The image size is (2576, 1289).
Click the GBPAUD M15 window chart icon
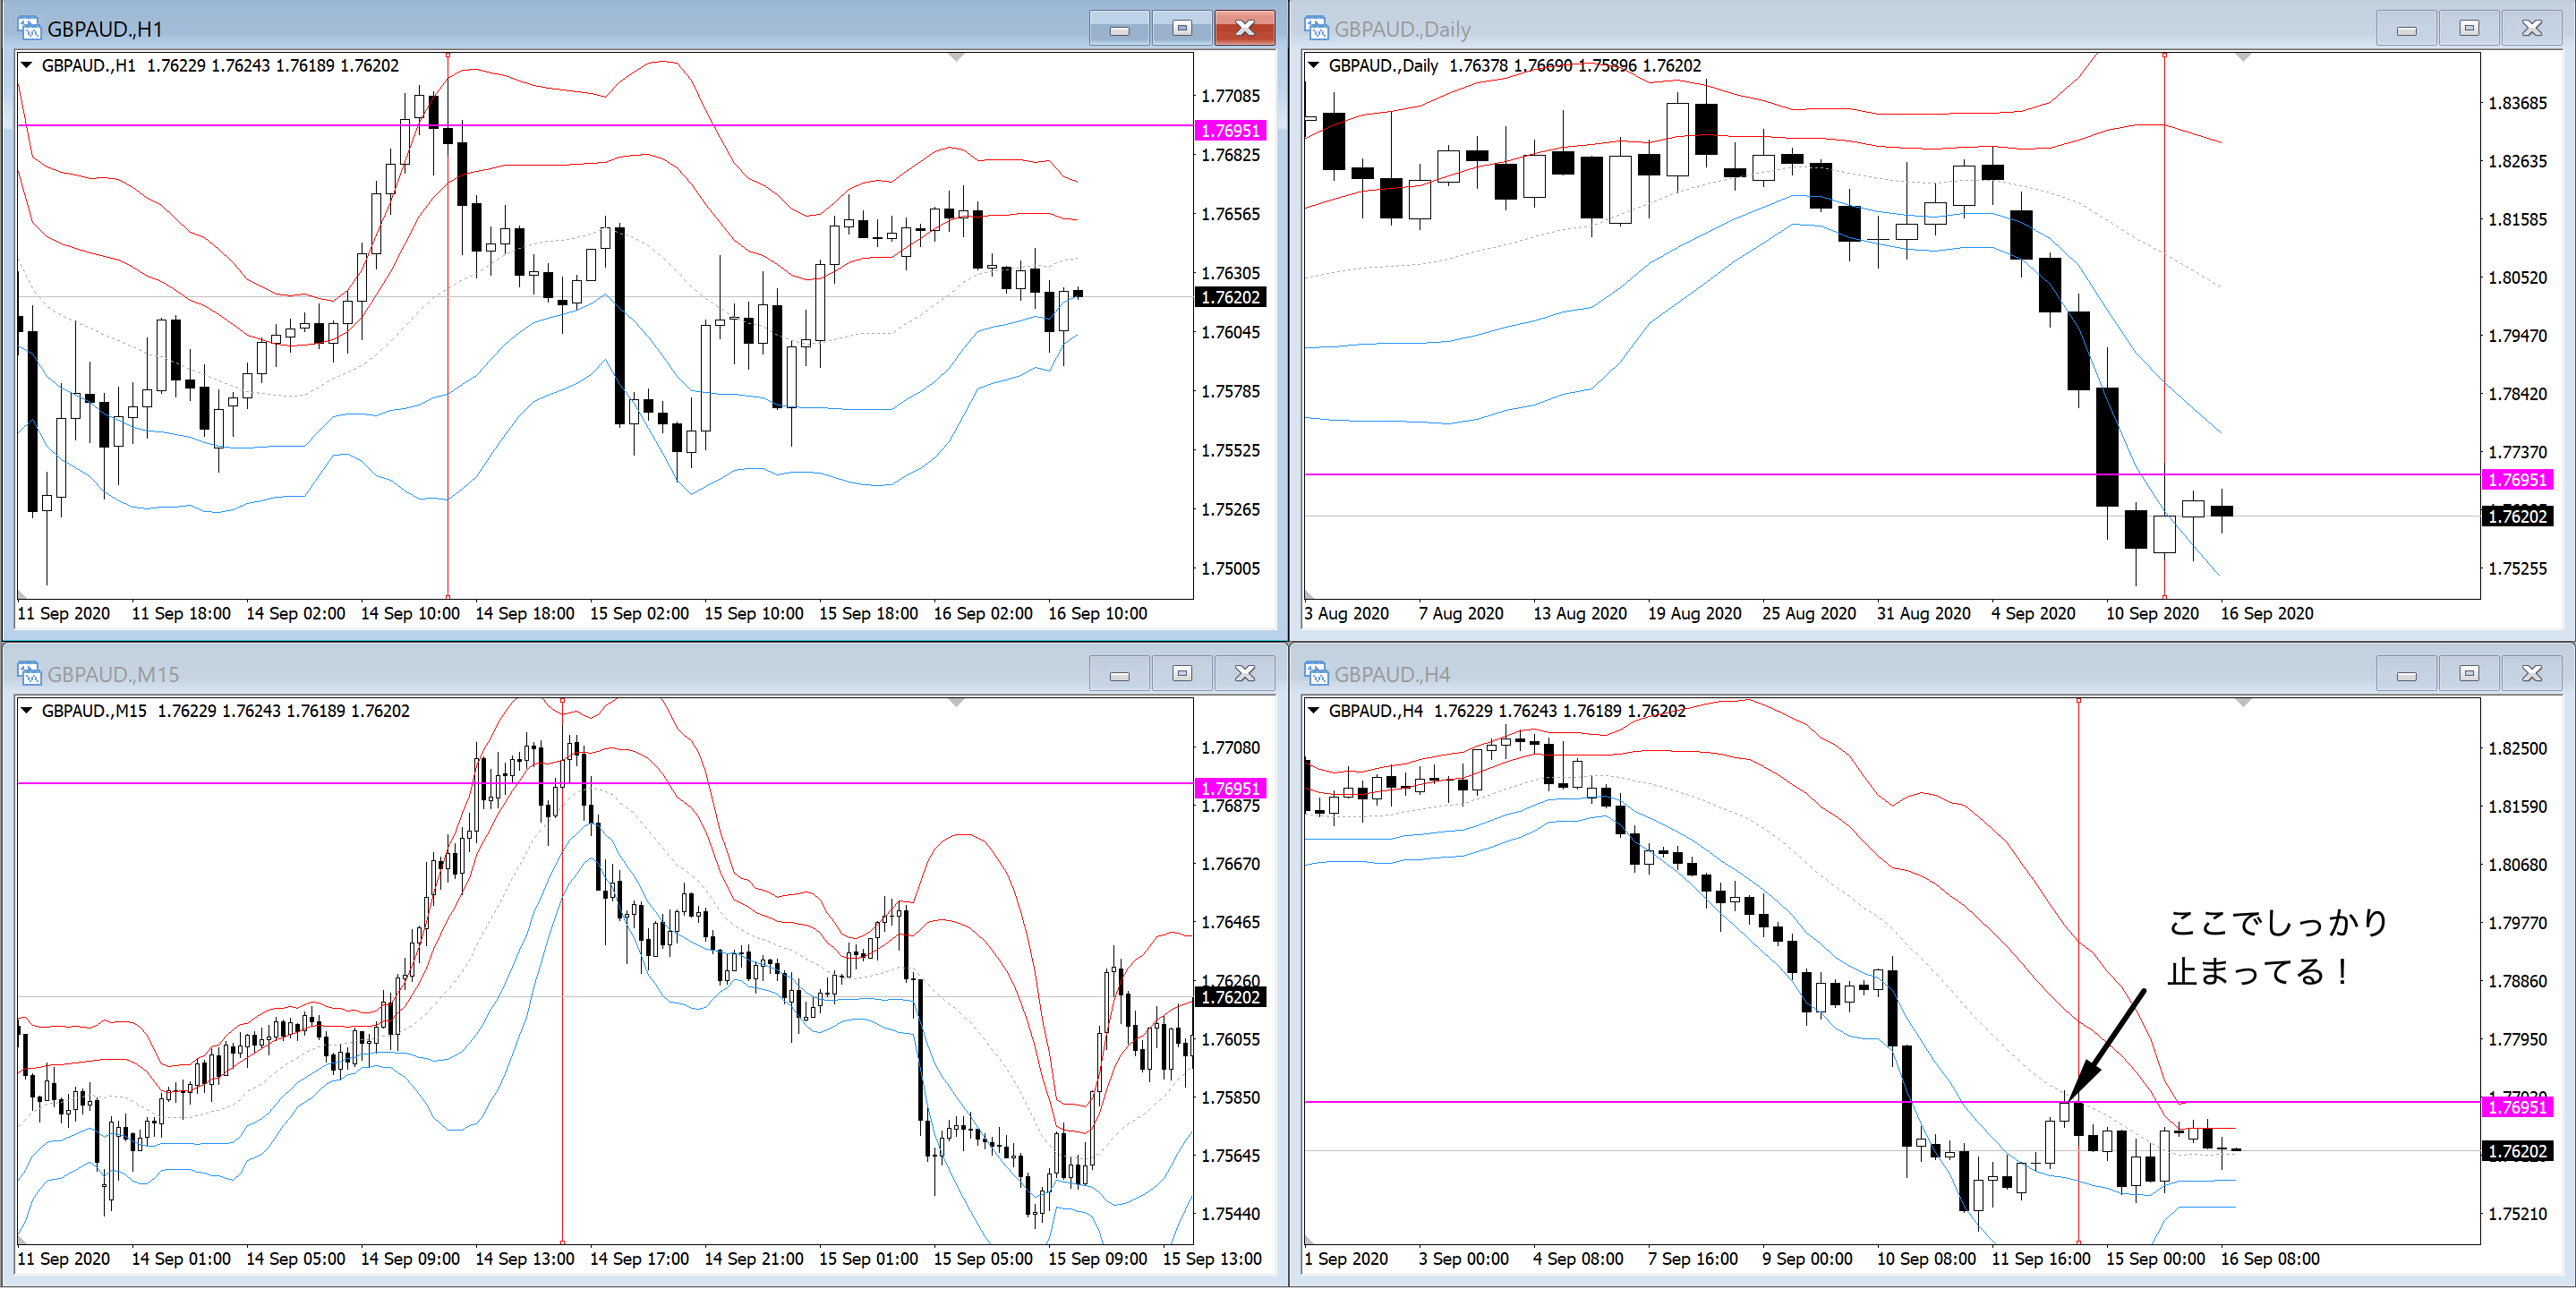click(x=29, y=673)
